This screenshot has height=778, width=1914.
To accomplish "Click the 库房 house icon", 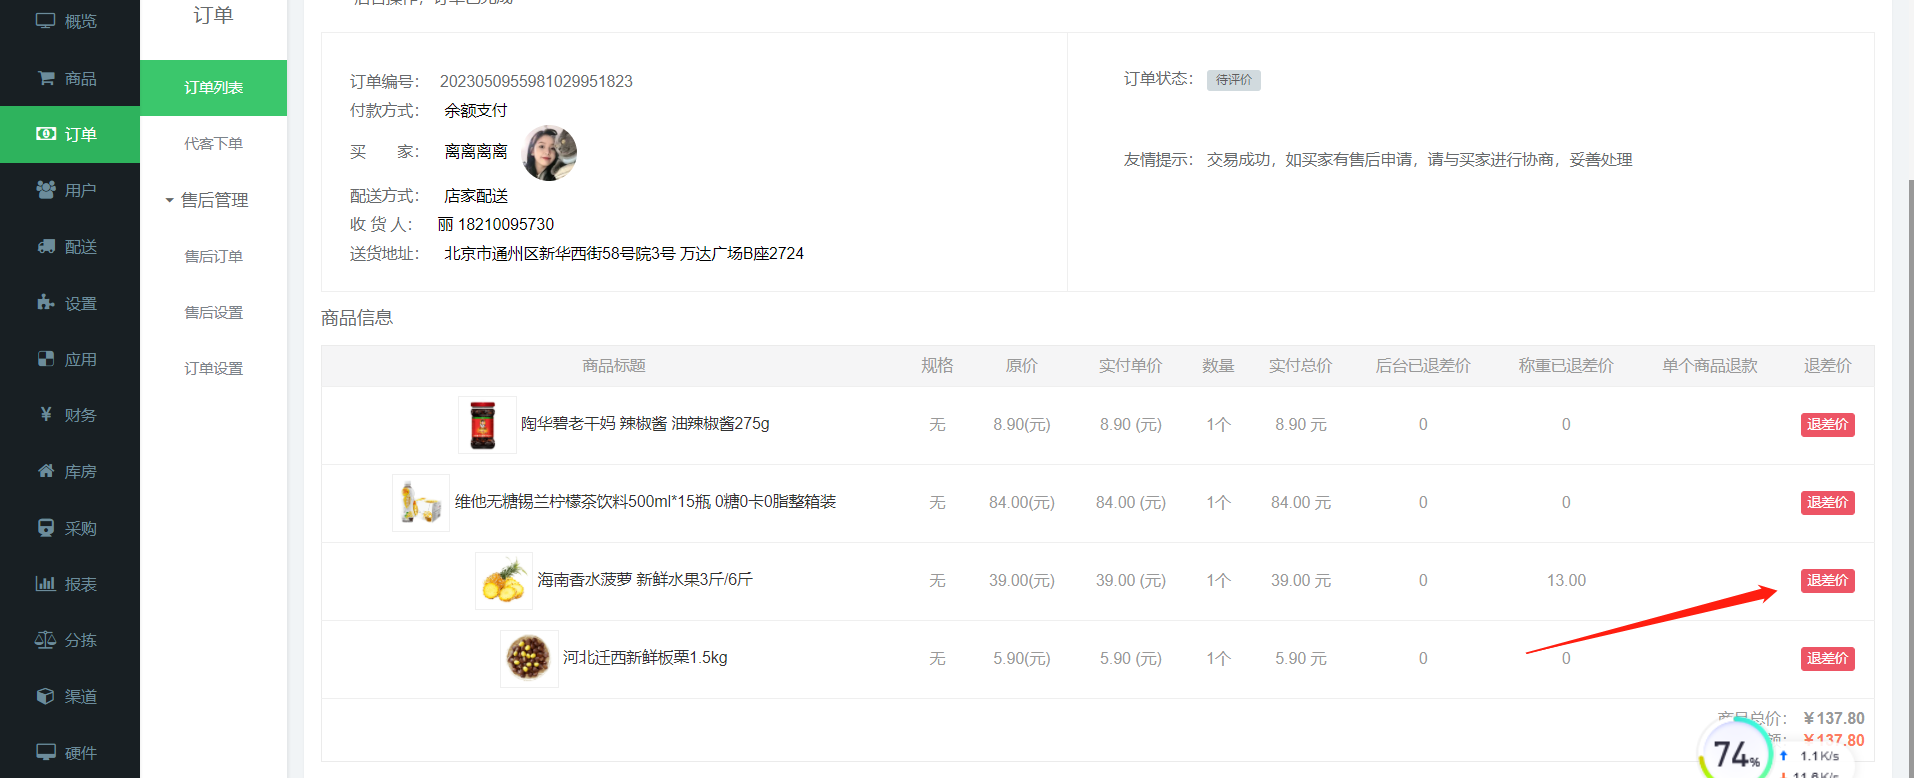I will 46,471.
